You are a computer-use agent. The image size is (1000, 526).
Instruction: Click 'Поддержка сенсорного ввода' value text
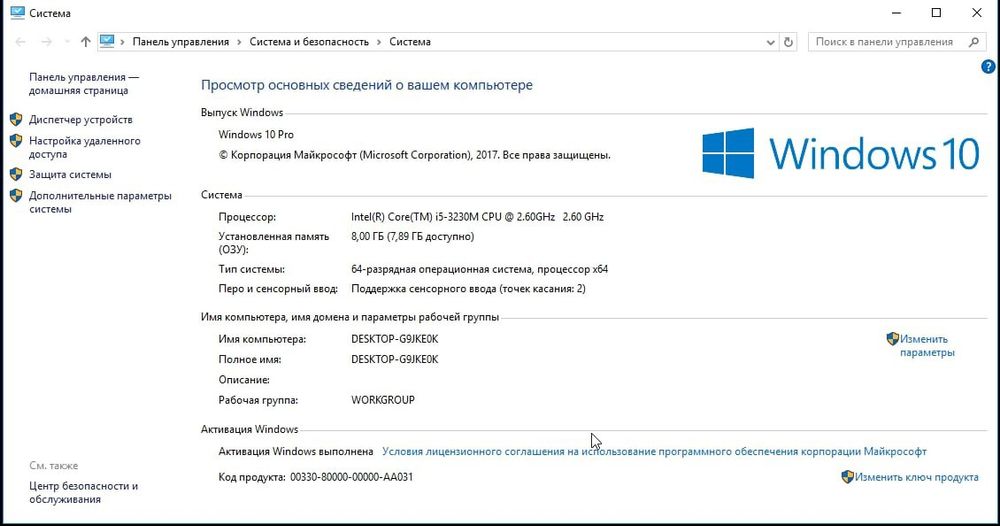point(468,289)
